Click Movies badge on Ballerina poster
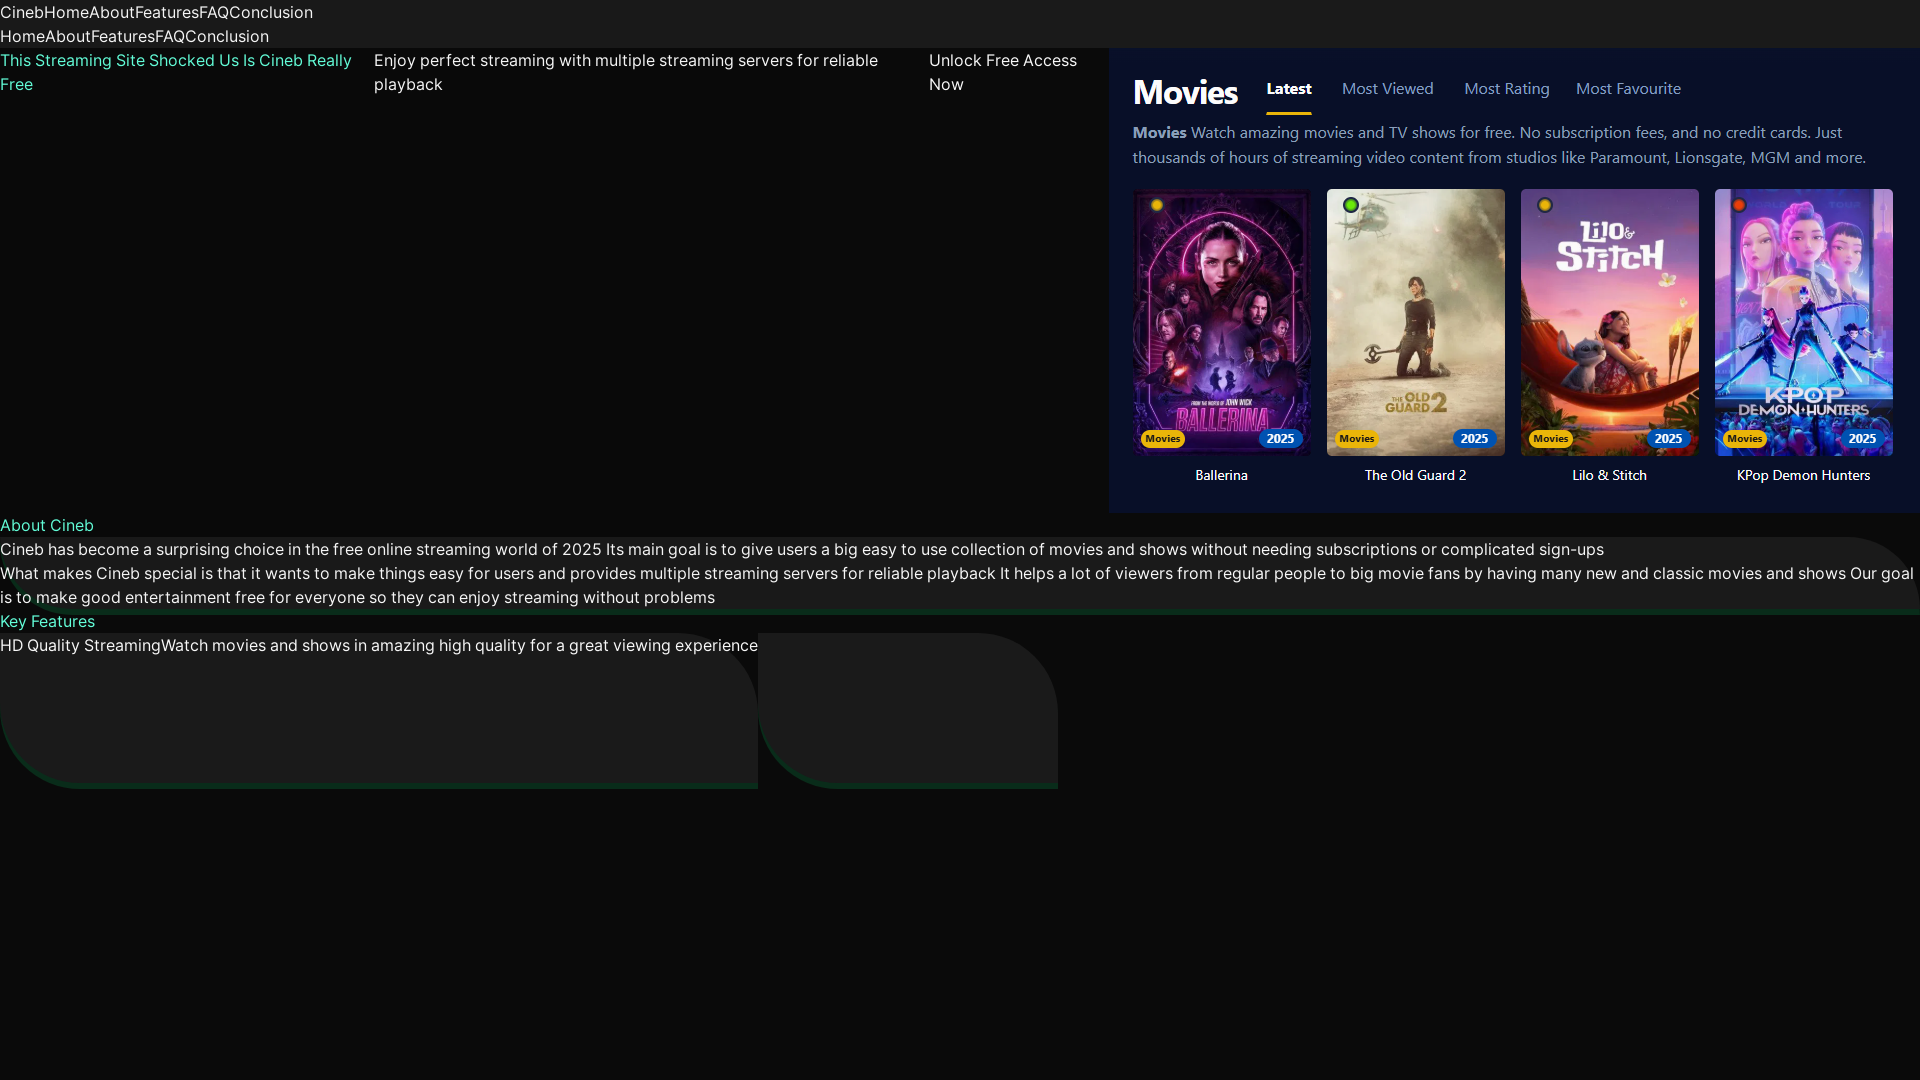This screenshot has height=1080, width=1920. pyautogui.click(x=1162, y=438)
